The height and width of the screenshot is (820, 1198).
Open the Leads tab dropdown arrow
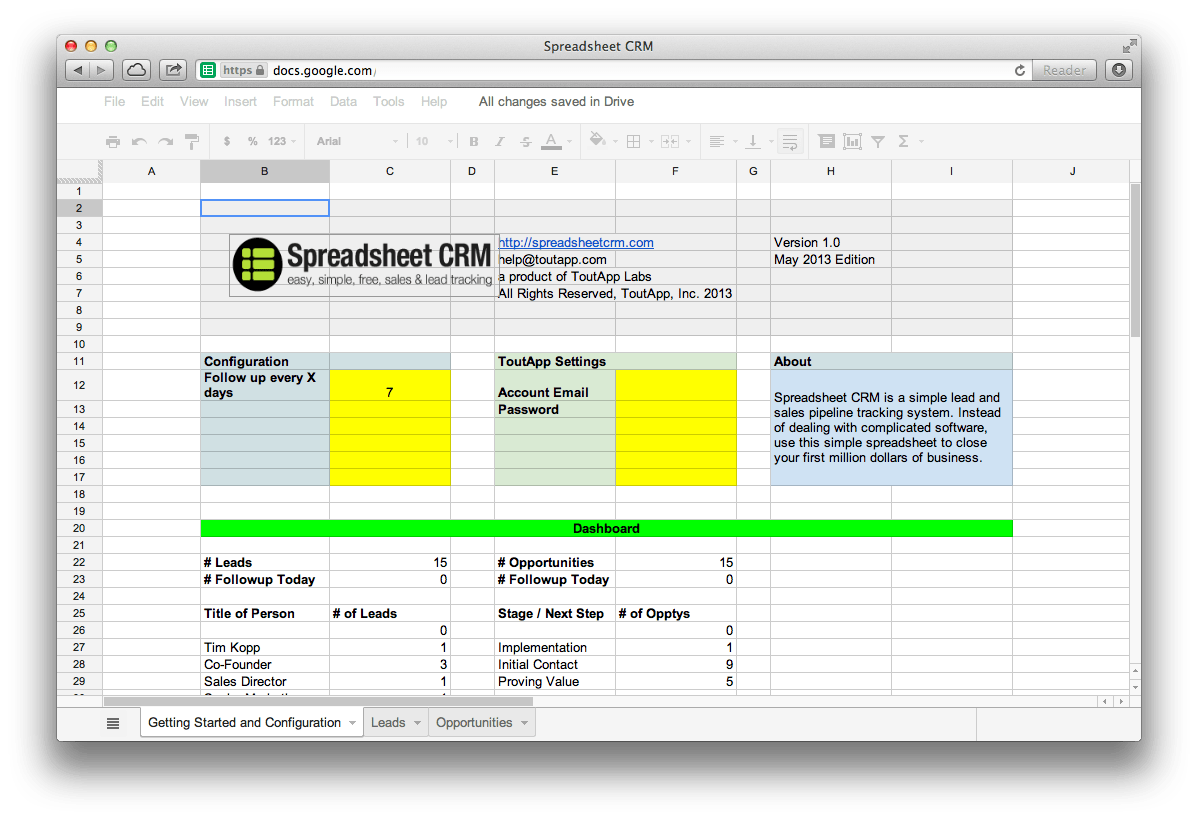(x=417, y=723)
